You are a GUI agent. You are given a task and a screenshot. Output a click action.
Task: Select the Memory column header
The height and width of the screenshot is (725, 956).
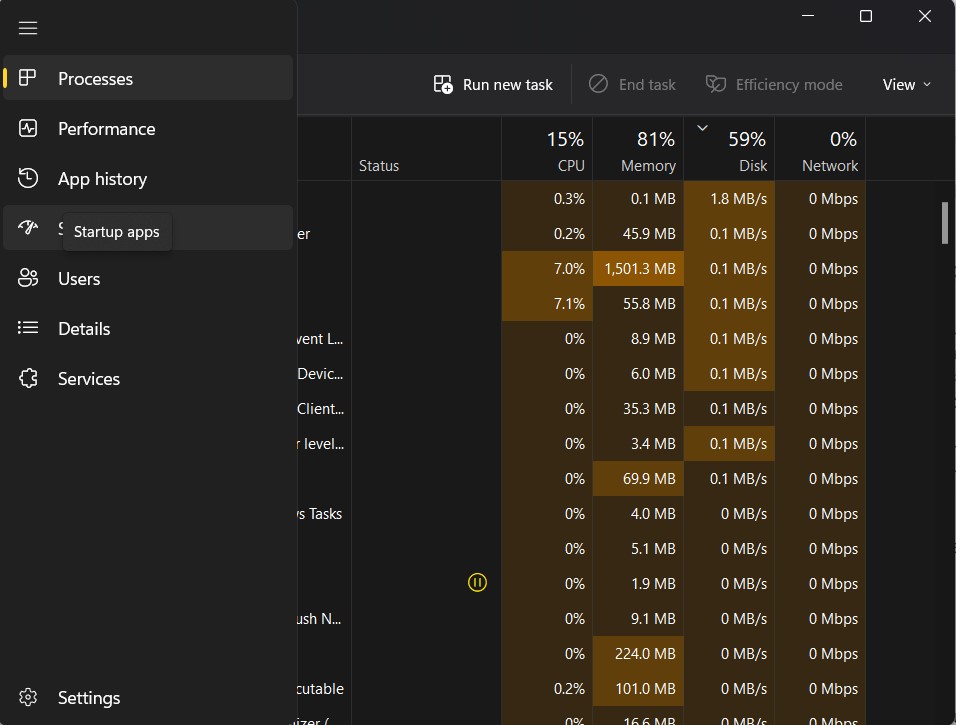[638, 148]
